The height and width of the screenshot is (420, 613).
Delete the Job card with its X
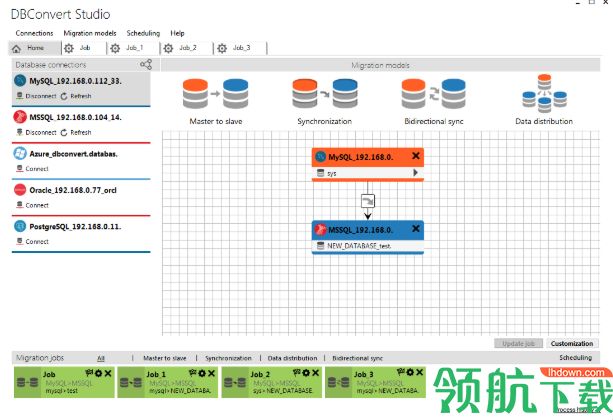coord(108,373)
